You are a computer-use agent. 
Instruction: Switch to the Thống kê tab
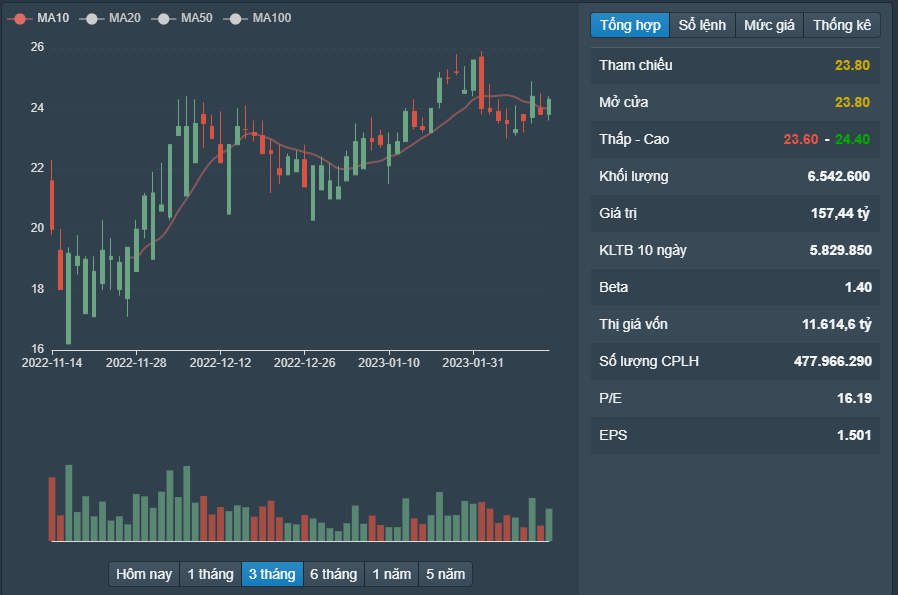click(x=842, y=25)
